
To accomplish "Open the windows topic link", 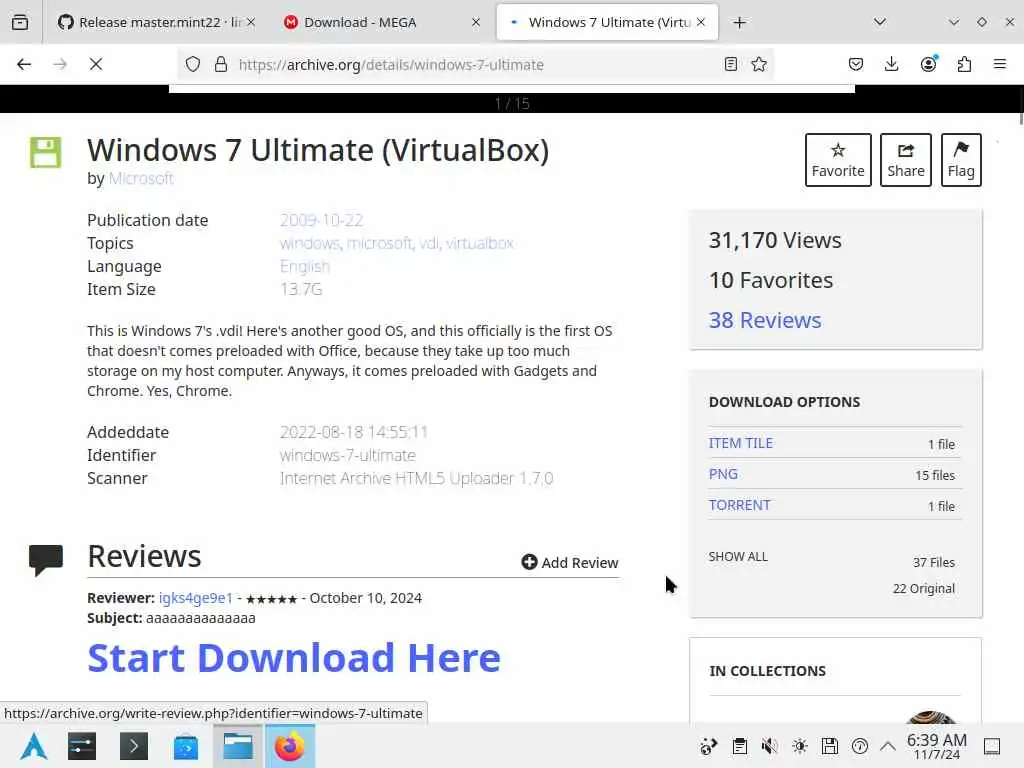I will 310,243.
